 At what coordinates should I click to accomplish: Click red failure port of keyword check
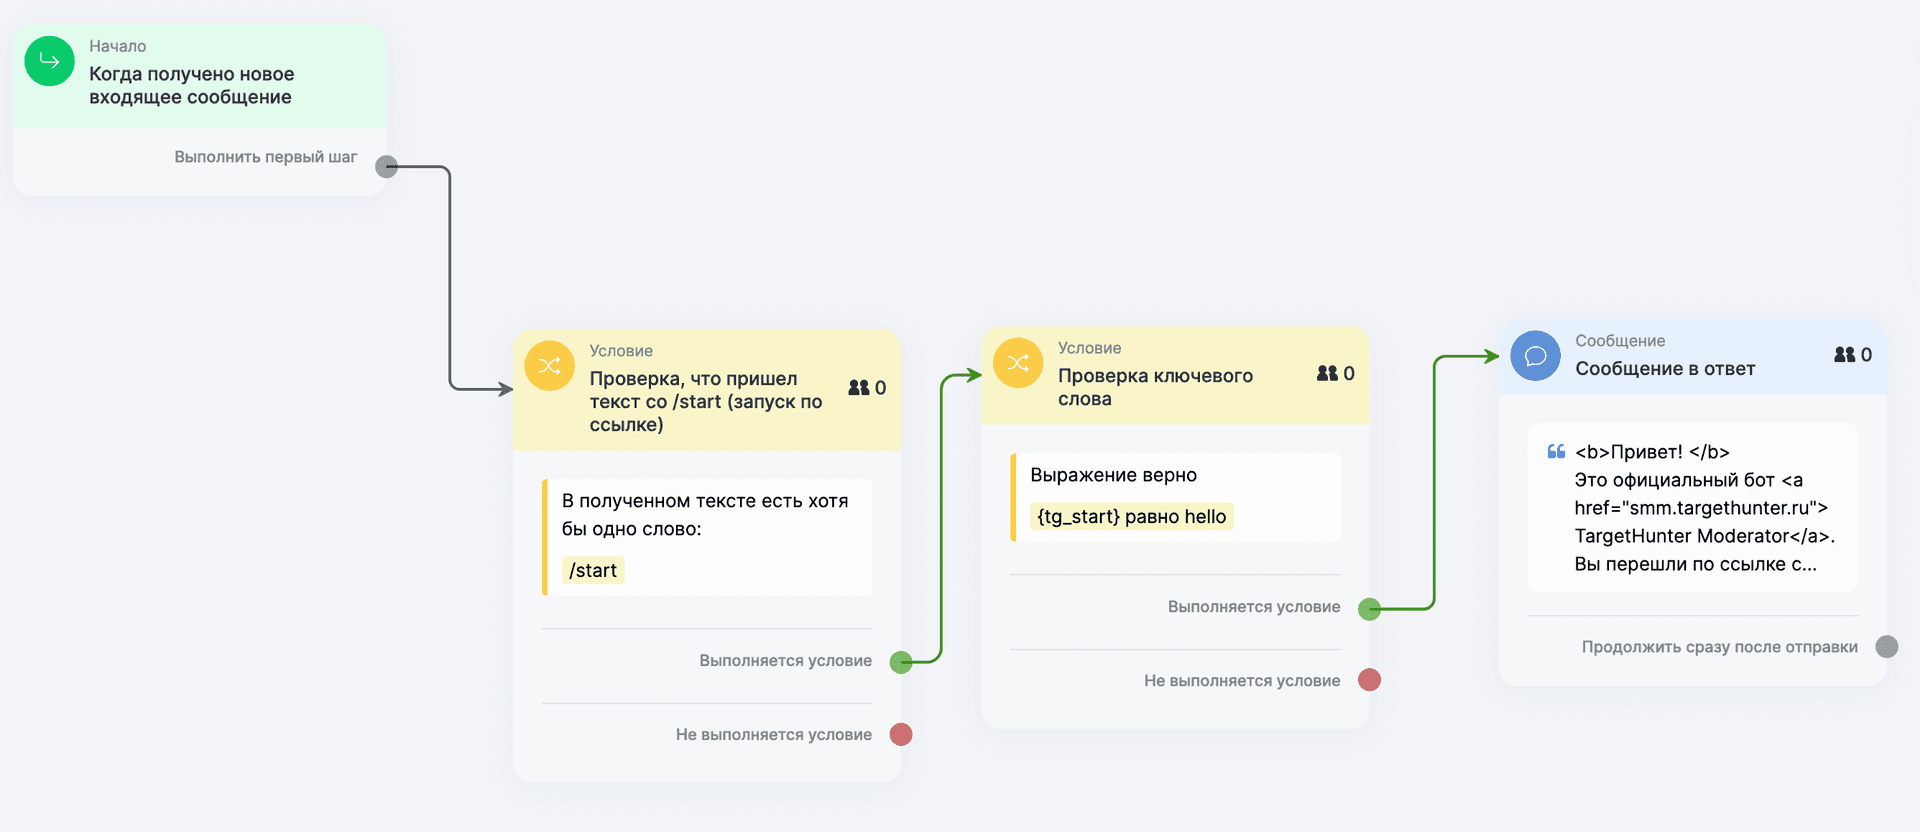[x=1369, y=681]
